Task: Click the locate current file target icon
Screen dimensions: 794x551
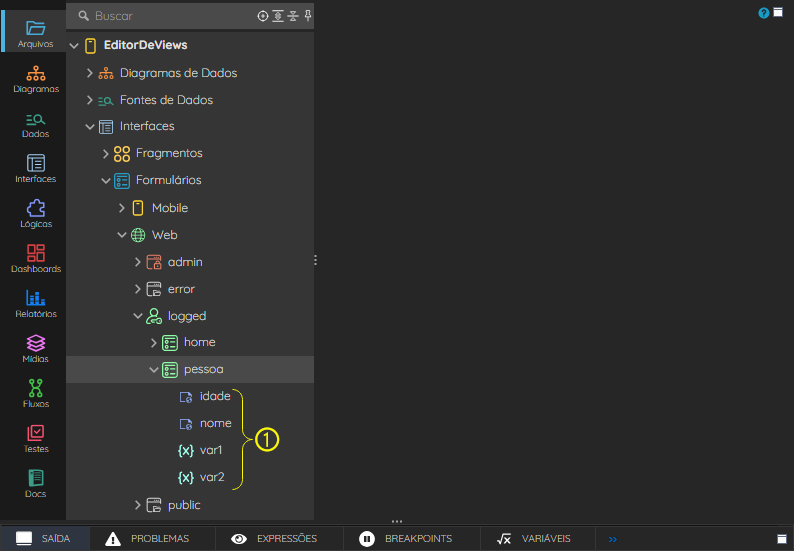Action: (262, 16)
